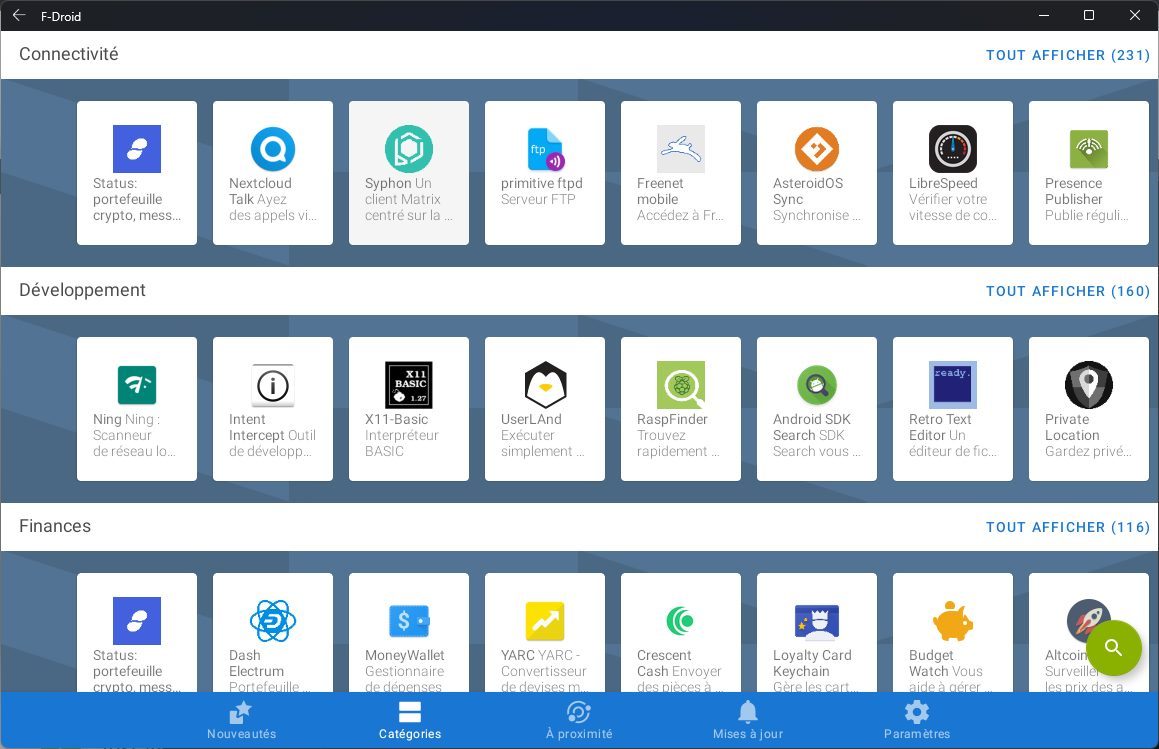Open primitive ftpd FTP server icon

pyautogui.click(x=545, y=149)
